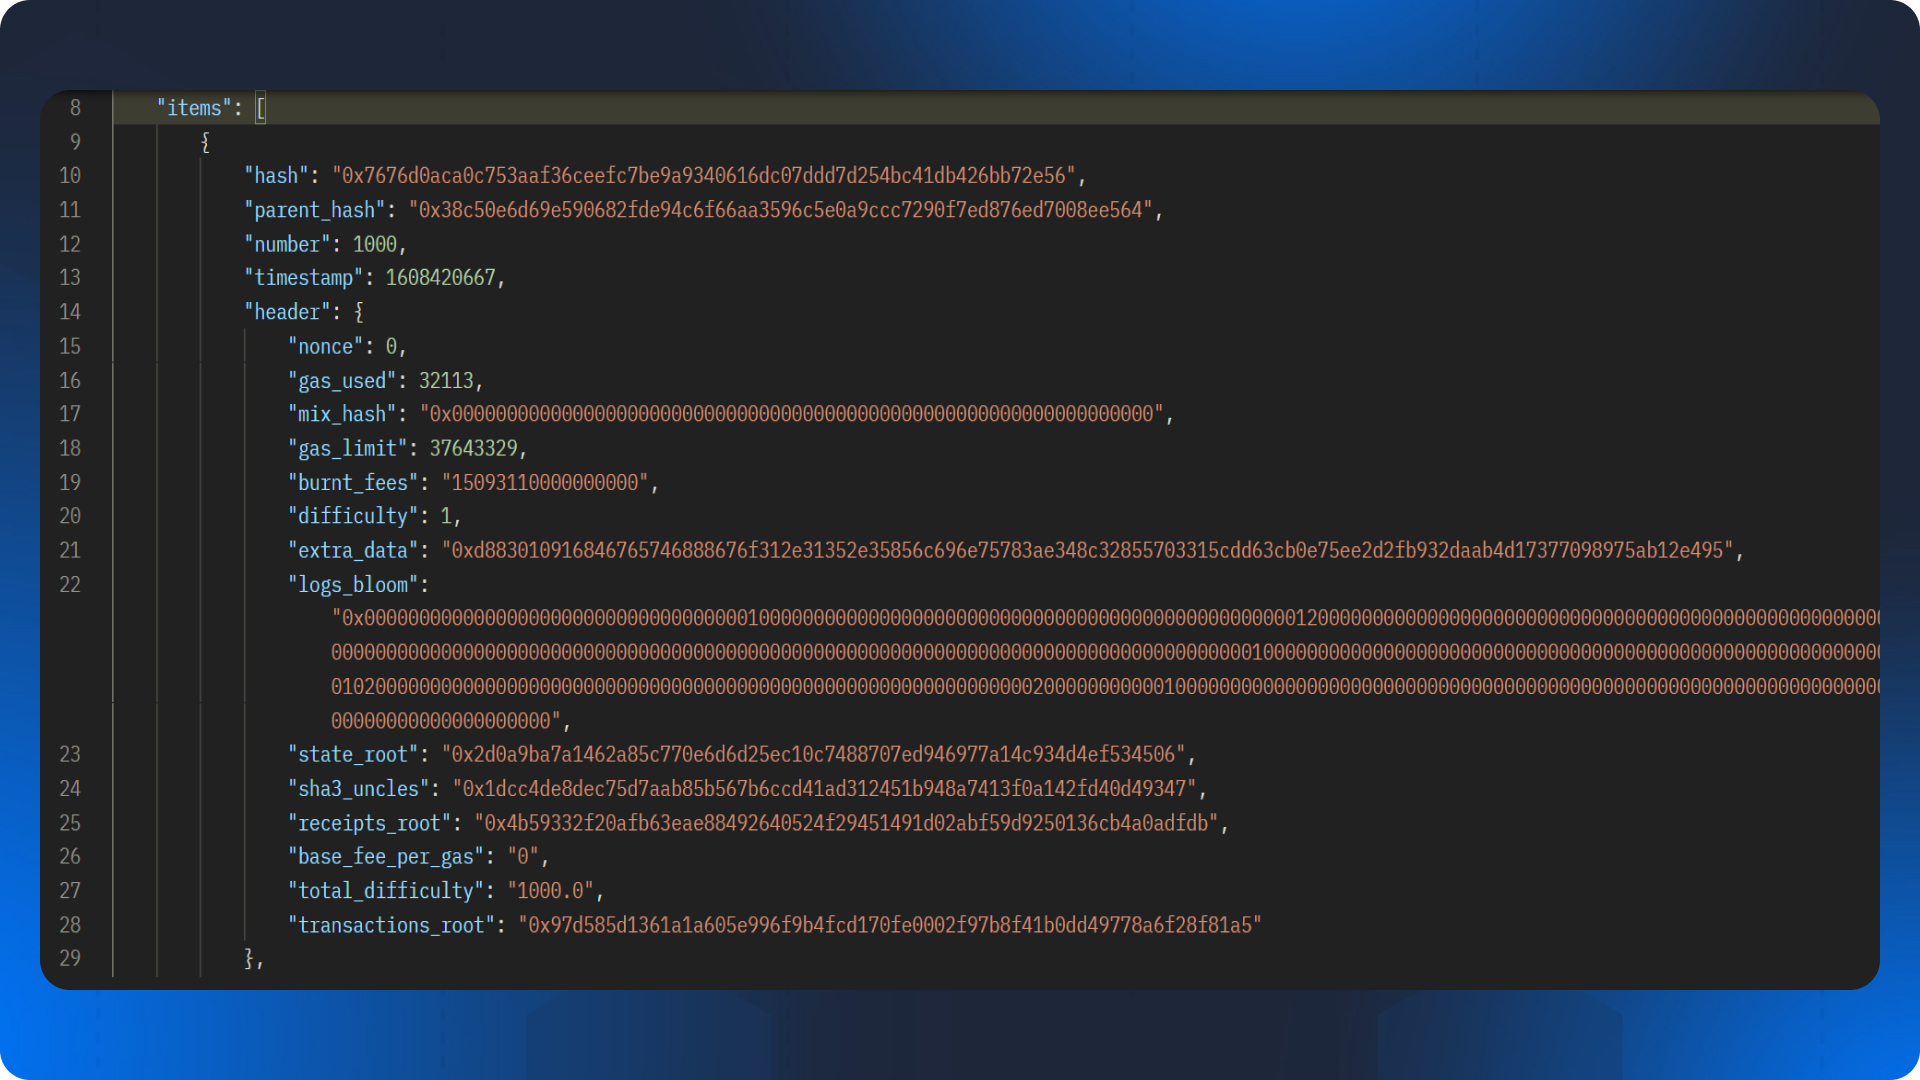The image size is (1920, 1080).
Task: Click the "logs_bloom" key on line 22
Action: 353,585
